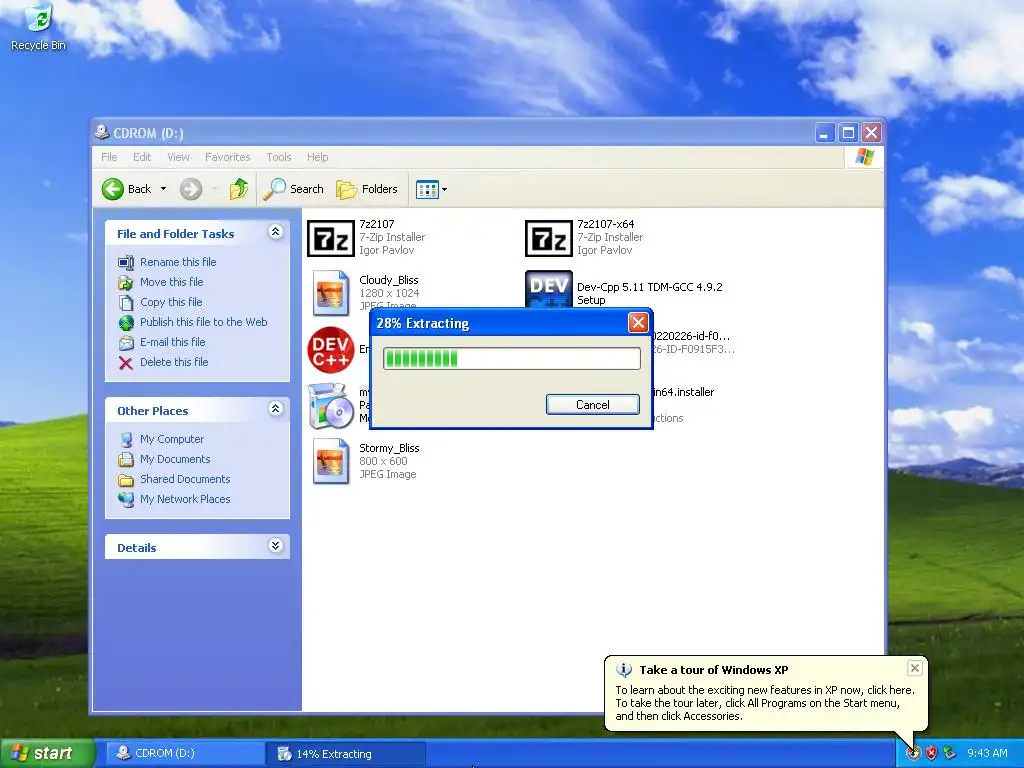Click the Up folder toolbar icon

(x=238, y=189)
